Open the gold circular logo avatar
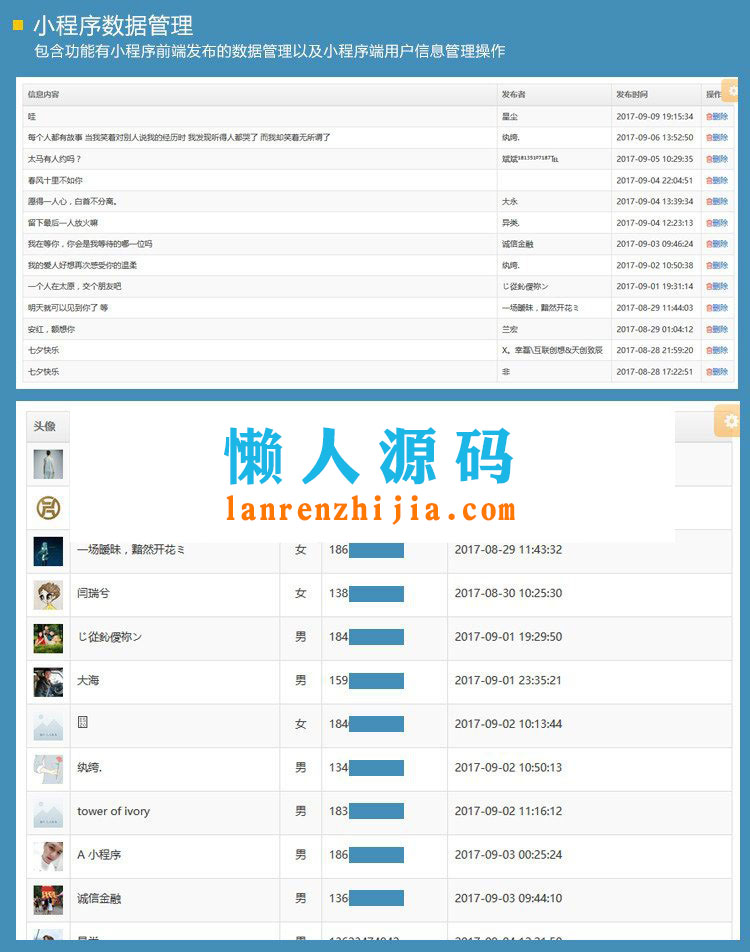750x952 pixels. pos(48,508)
